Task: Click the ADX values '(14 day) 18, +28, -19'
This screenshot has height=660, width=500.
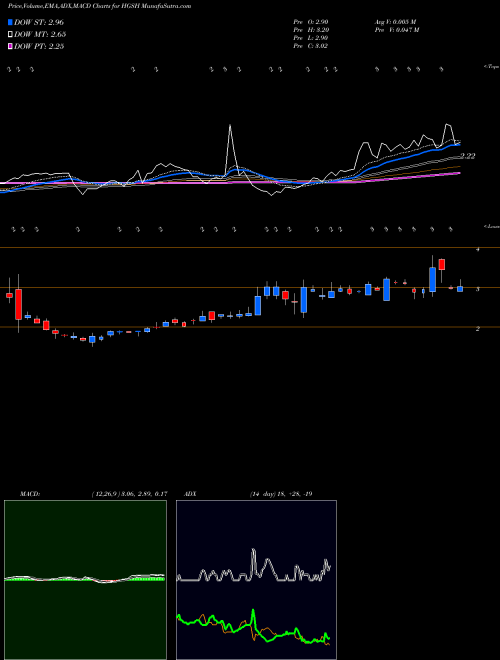Action: [281, 494]
